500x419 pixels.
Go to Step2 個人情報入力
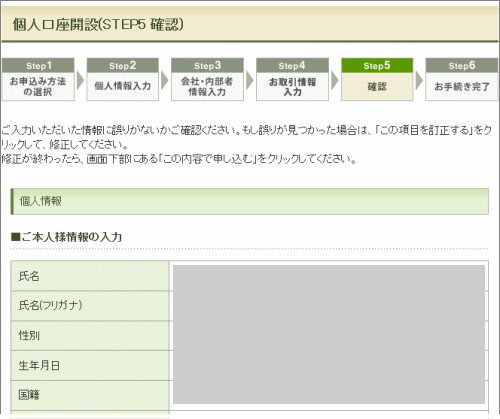pyautogui.click(x=123, y=79)
